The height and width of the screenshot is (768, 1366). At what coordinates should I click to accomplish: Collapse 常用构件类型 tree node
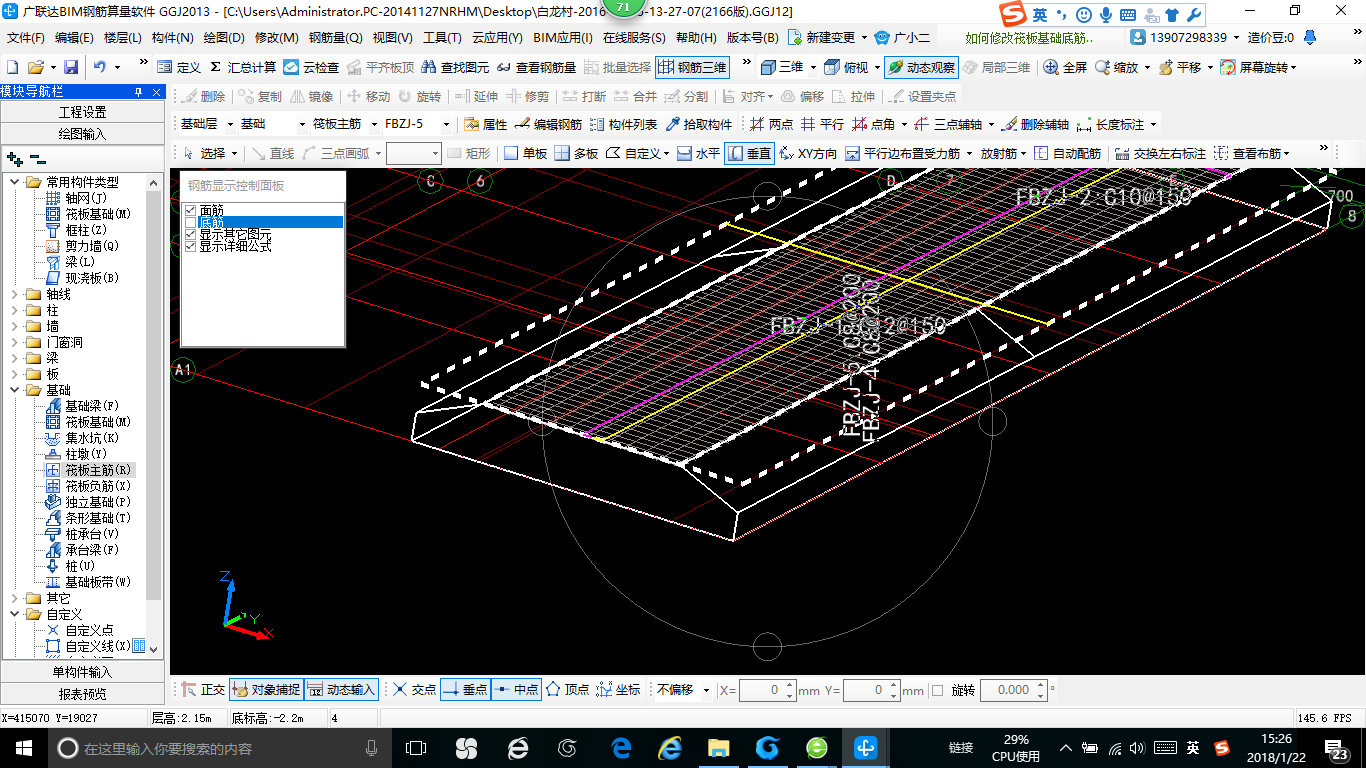[x=15, y=182]
